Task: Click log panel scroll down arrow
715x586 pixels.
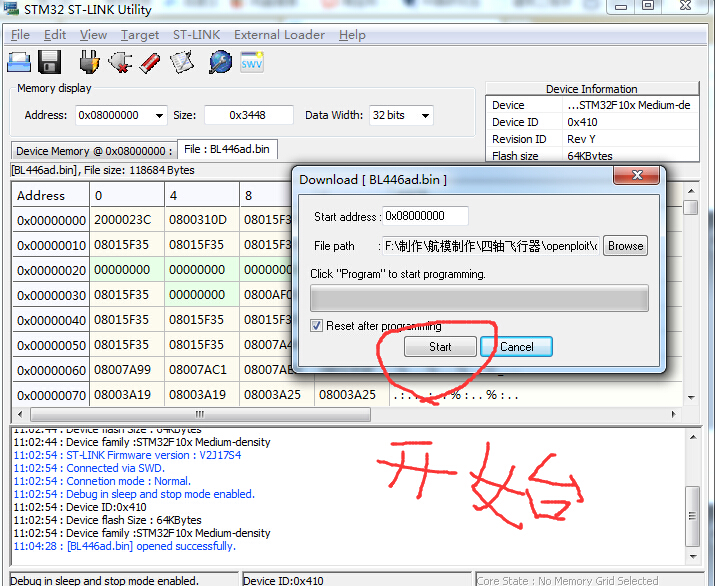Action: coord(693,556)
